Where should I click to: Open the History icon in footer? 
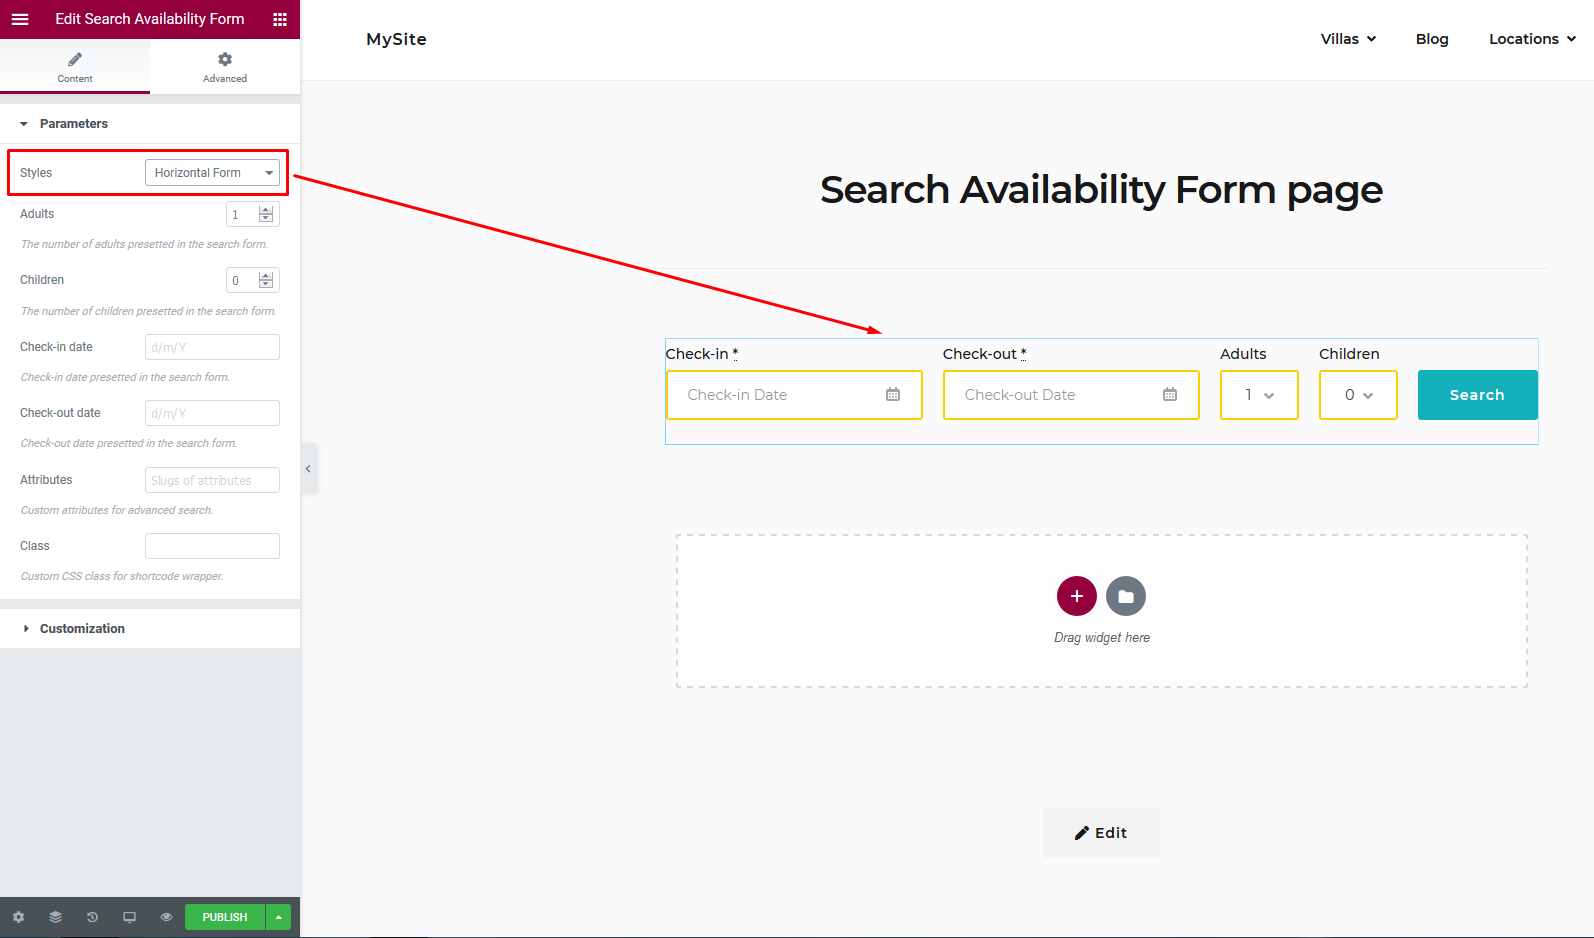point(92,917)
